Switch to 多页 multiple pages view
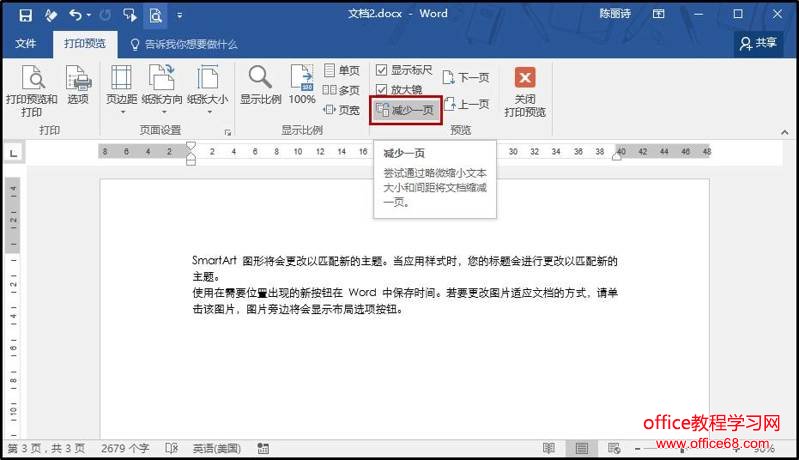 (x=341, y=90)
